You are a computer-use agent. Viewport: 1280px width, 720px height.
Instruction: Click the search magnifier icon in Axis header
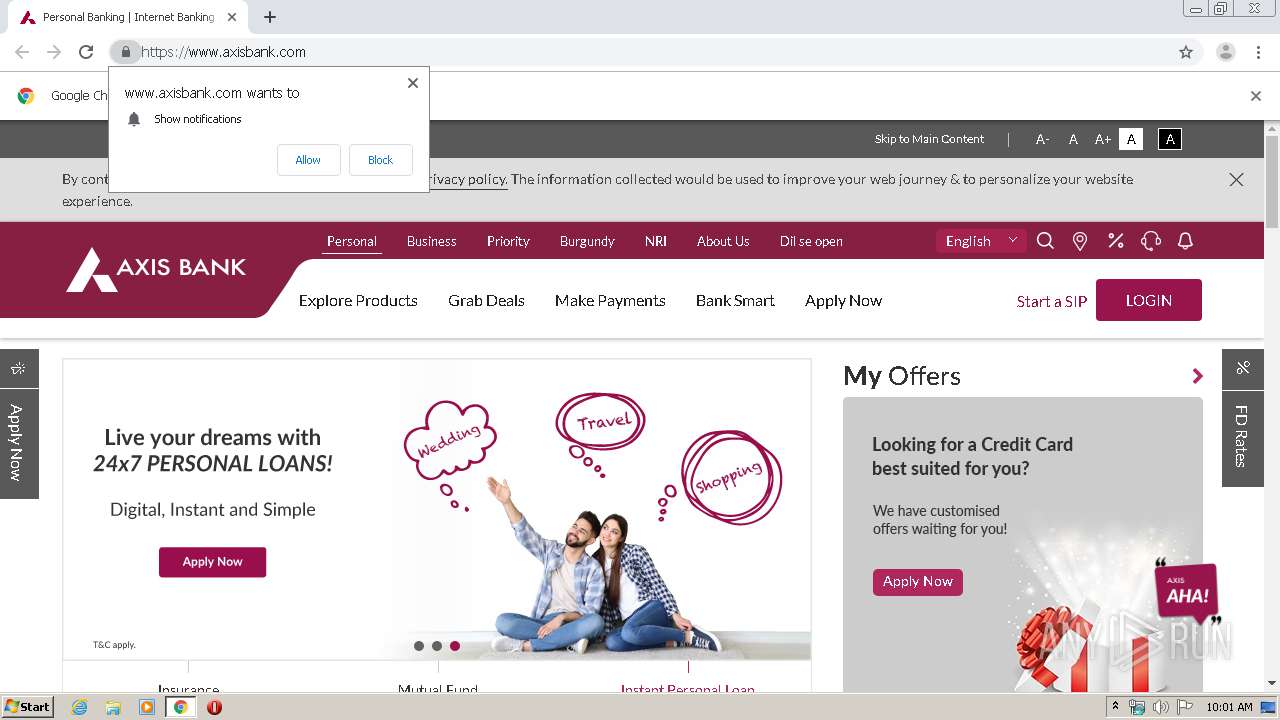tap(1045, 241)
